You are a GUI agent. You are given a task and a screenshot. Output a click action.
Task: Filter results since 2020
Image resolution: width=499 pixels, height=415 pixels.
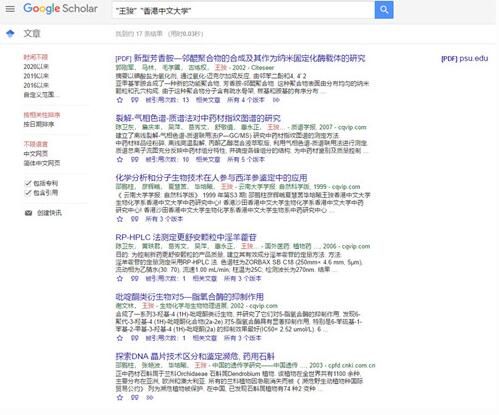[36, 67]
